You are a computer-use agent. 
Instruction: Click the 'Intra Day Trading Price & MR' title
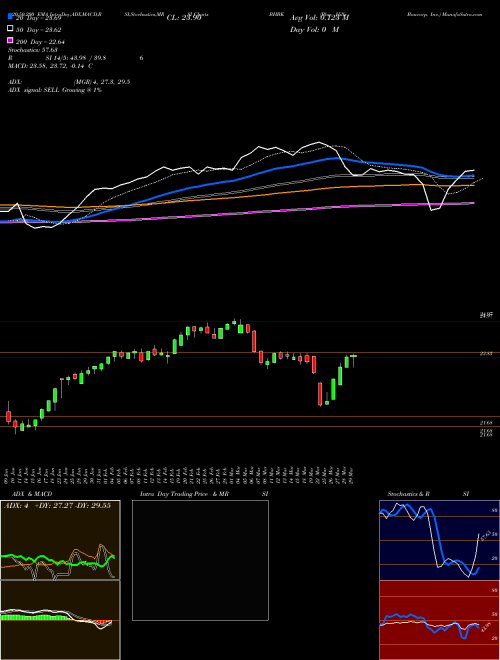184,494
